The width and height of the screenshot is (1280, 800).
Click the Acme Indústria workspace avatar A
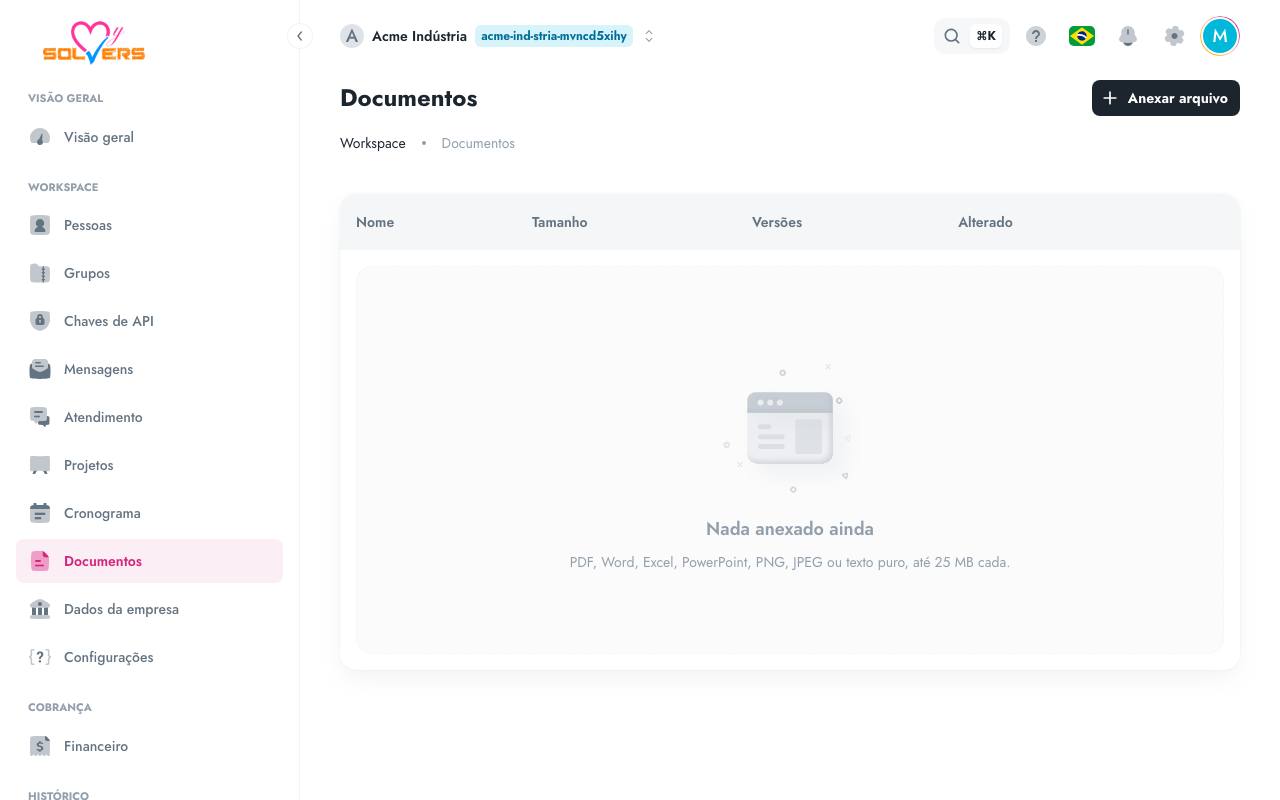tap(352, 36)
